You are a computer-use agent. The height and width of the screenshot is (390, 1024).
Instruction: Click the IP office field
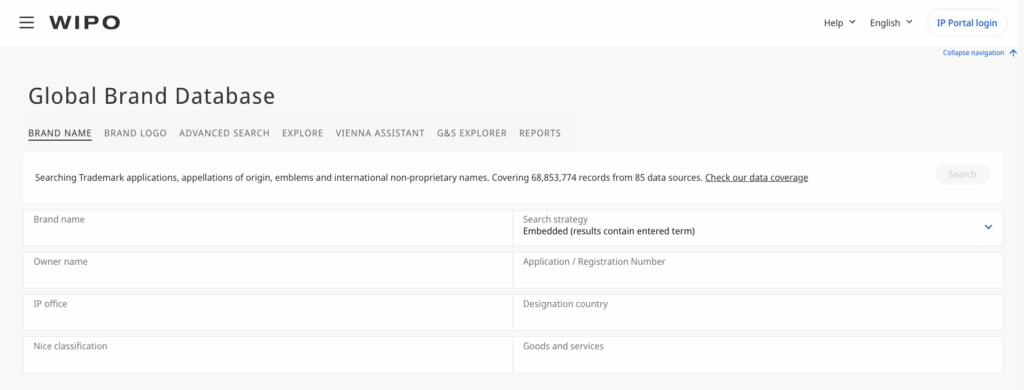(268, 312)
